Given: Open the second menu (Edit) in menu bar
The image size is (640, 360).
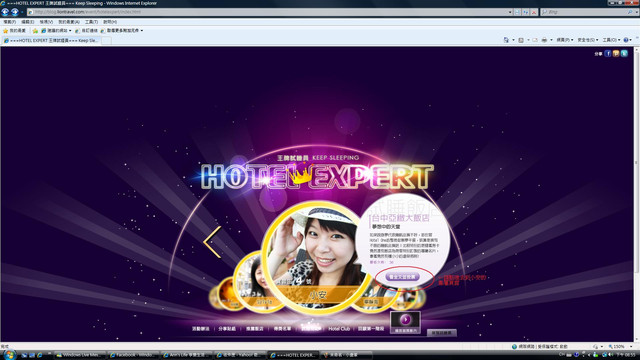Looking at the screenshot, I should [27, 22].
